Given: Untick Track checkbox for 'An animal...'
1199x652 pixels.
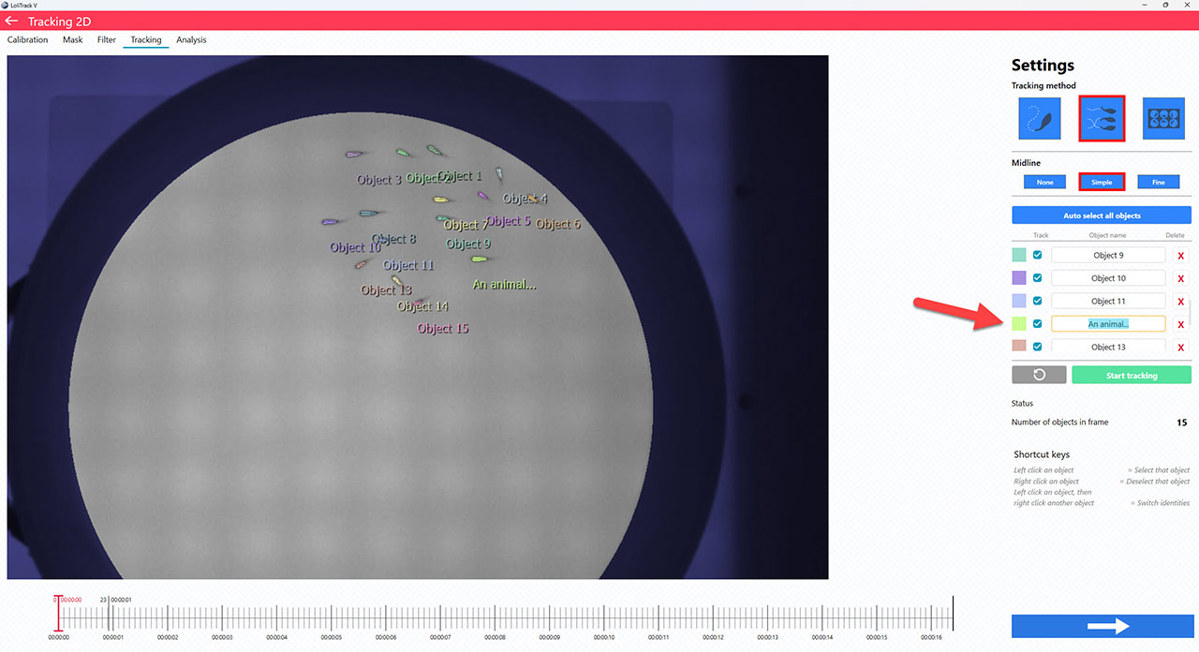Looking at the screenshot, I should point(1037,323).
